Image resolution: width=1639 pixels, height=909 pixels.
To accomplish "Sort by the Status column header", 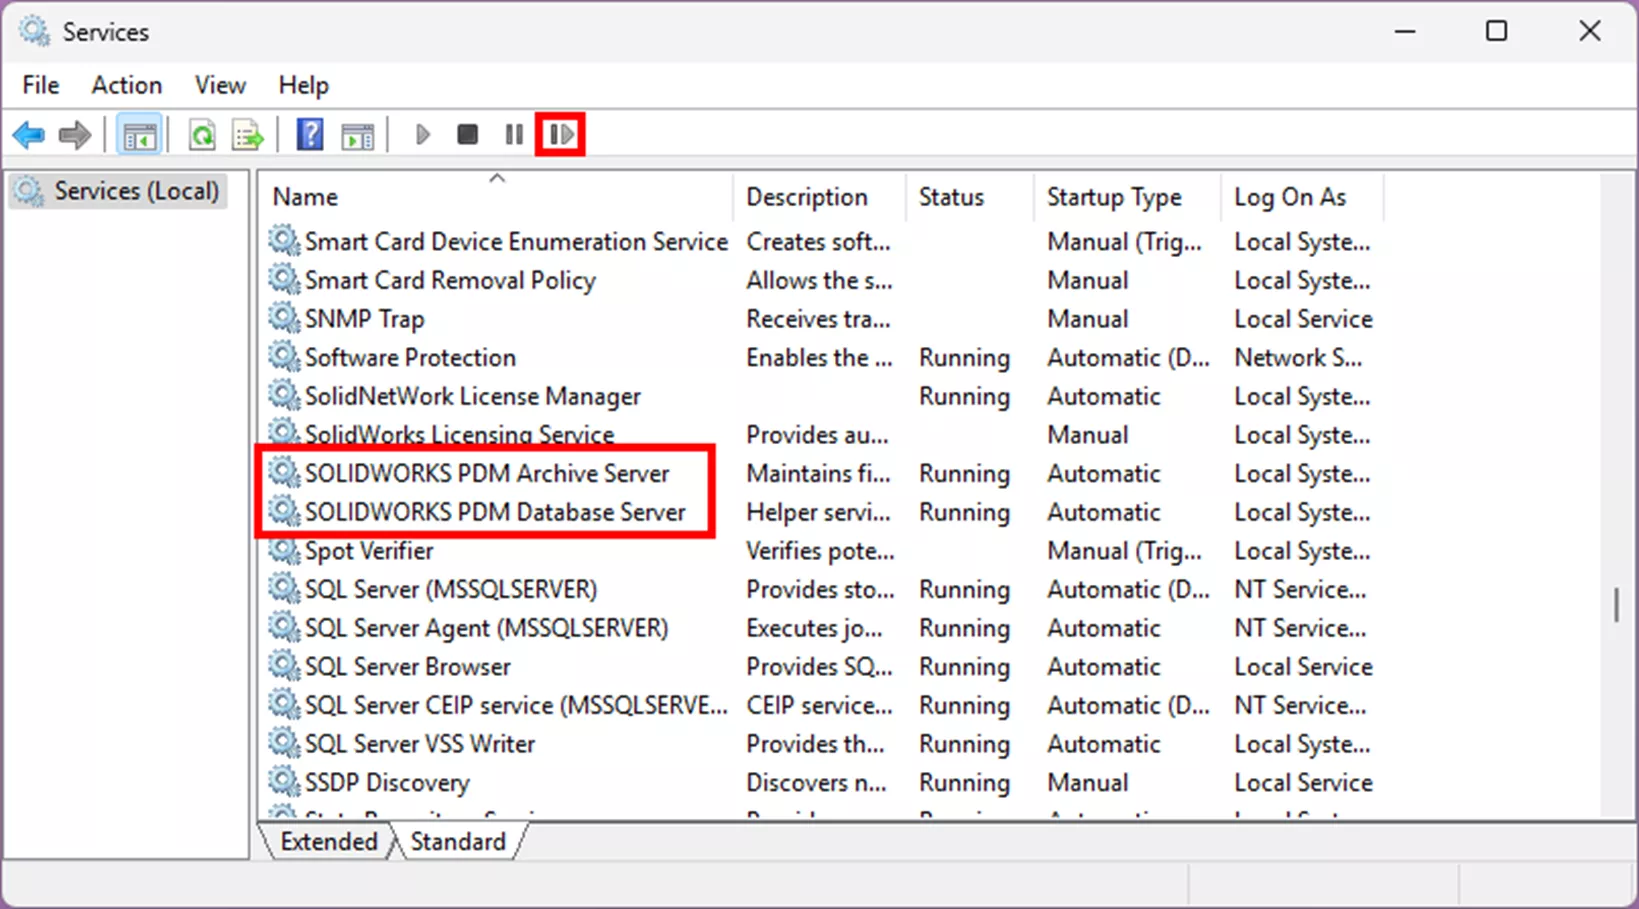I will (970, 197).
